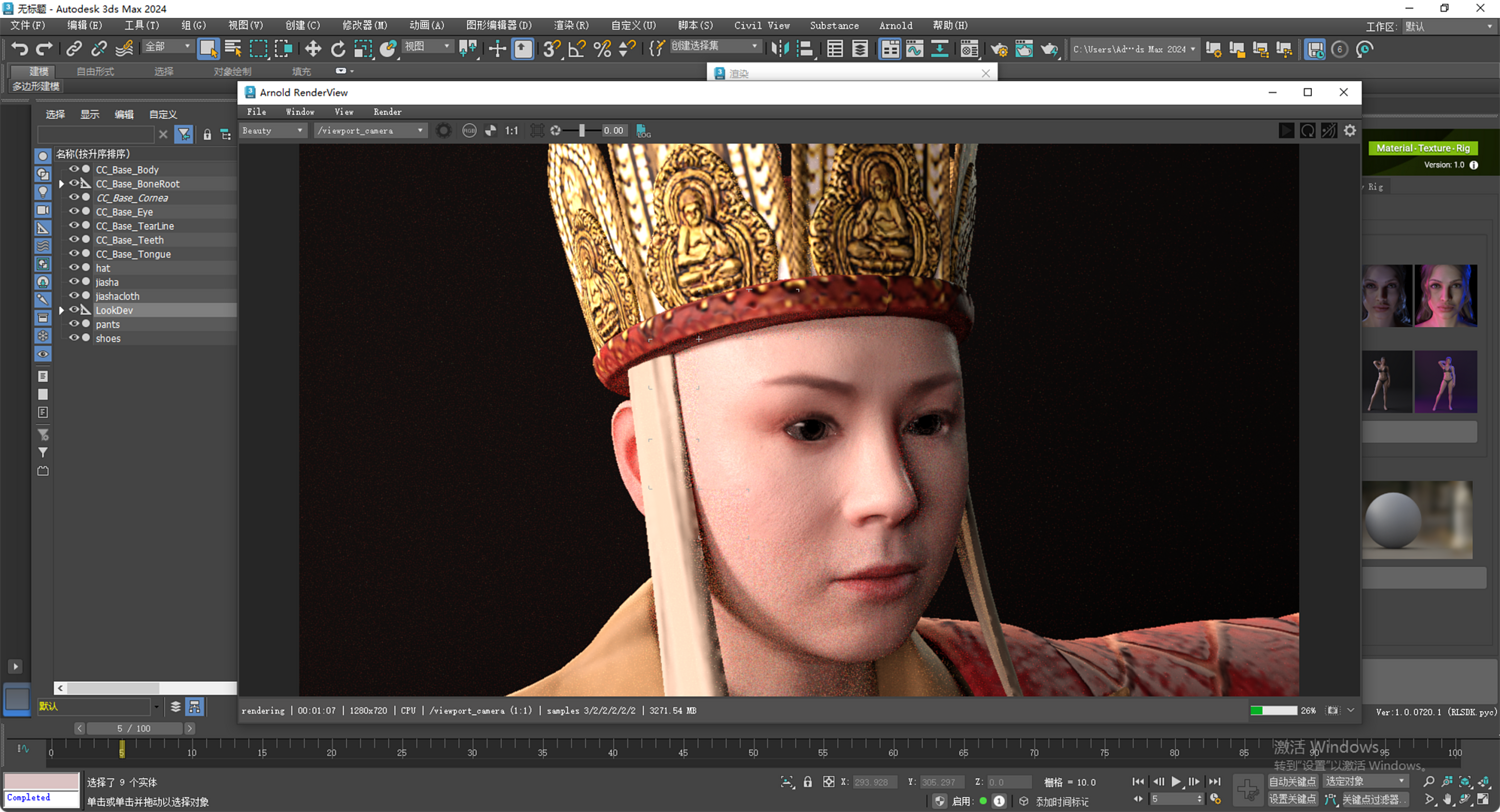Click the Mirror tool icon

point(781,48)
